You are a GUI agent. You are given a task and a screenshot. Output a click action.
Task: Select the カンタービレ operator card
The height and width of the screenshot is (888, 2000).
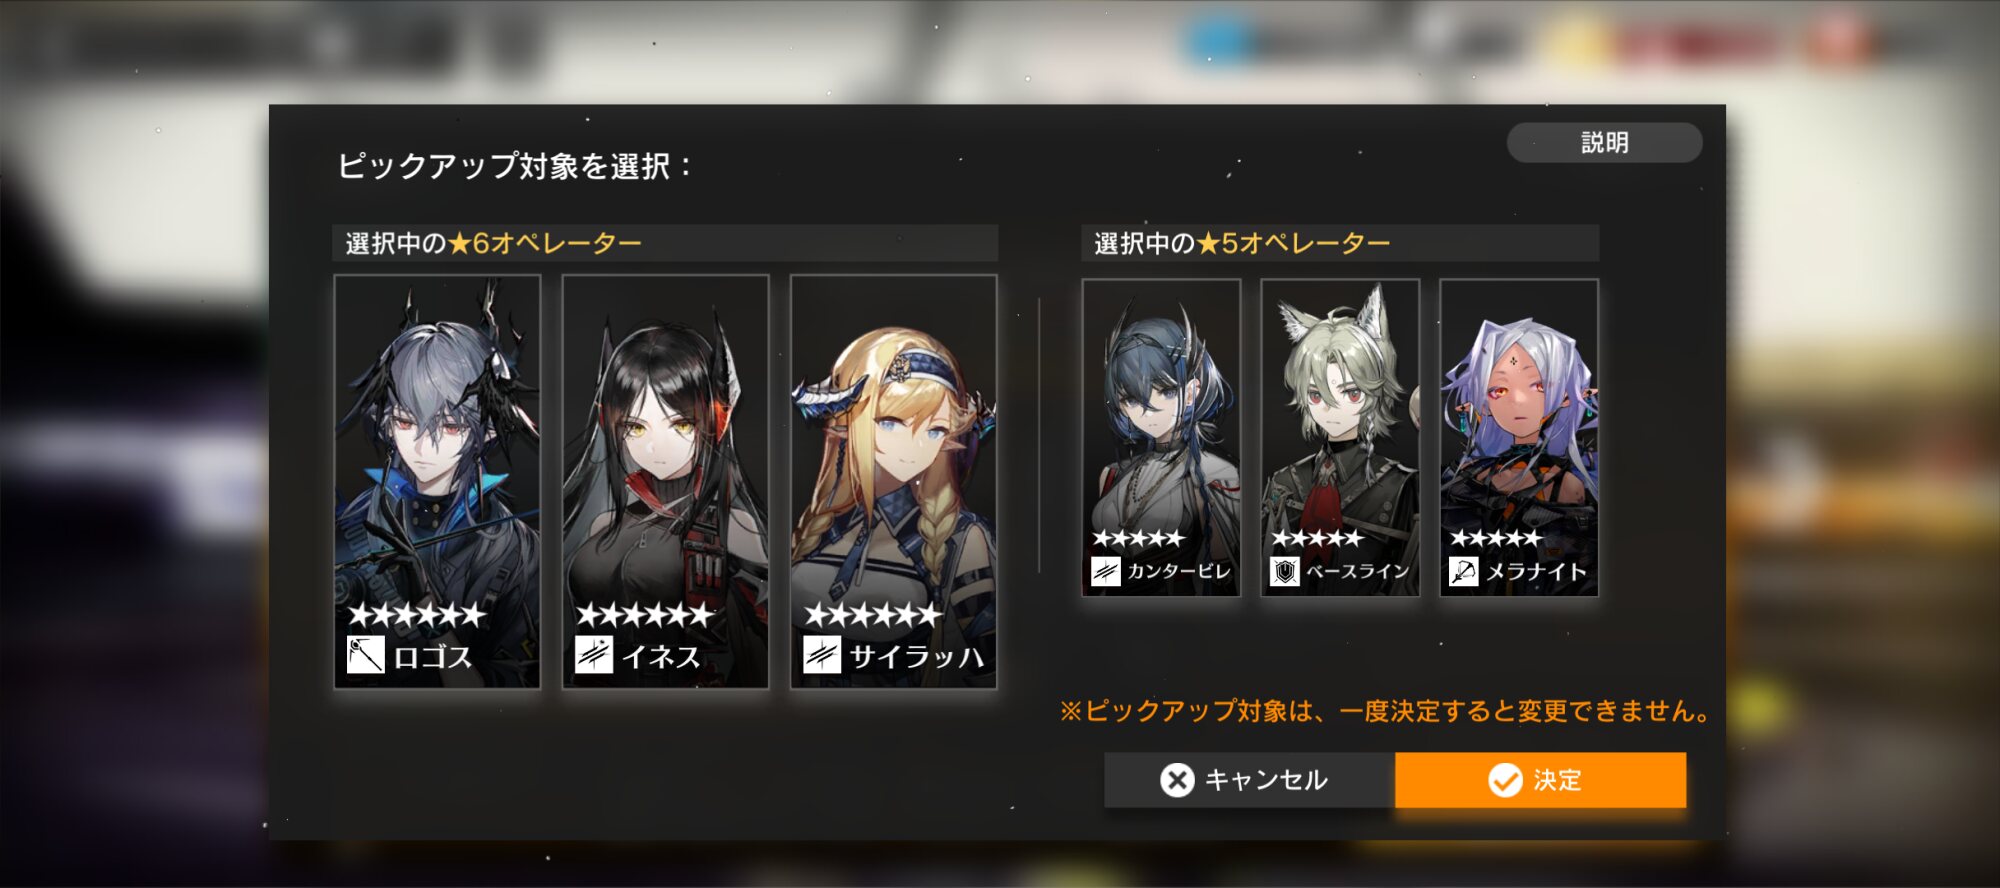tap(1161, 438)
